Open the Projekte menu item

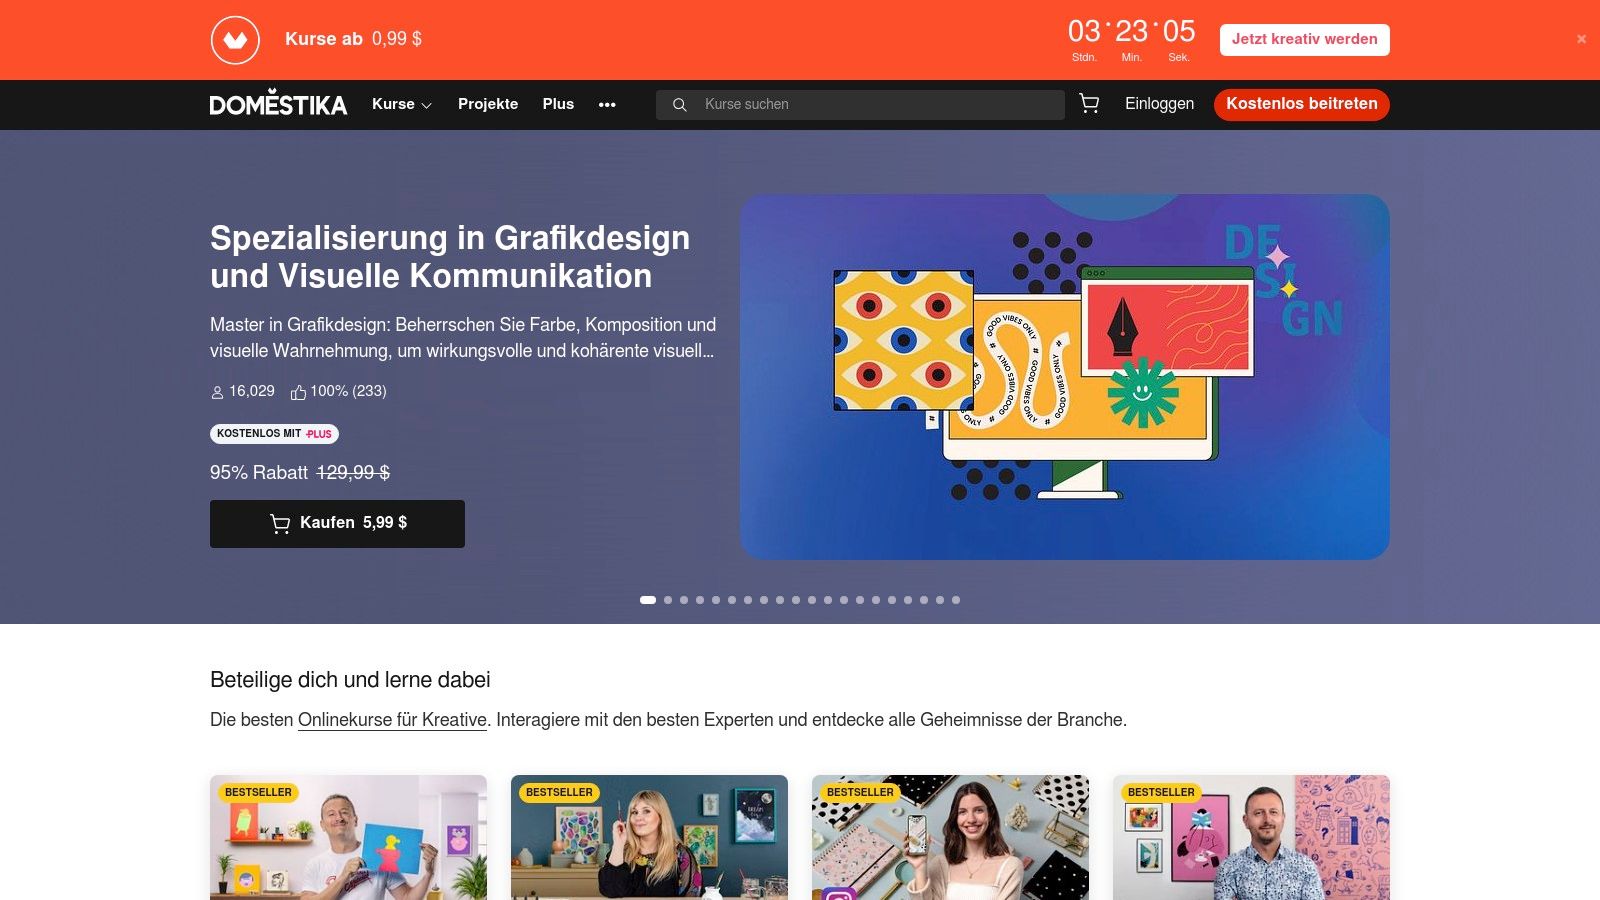click(488, 104)
